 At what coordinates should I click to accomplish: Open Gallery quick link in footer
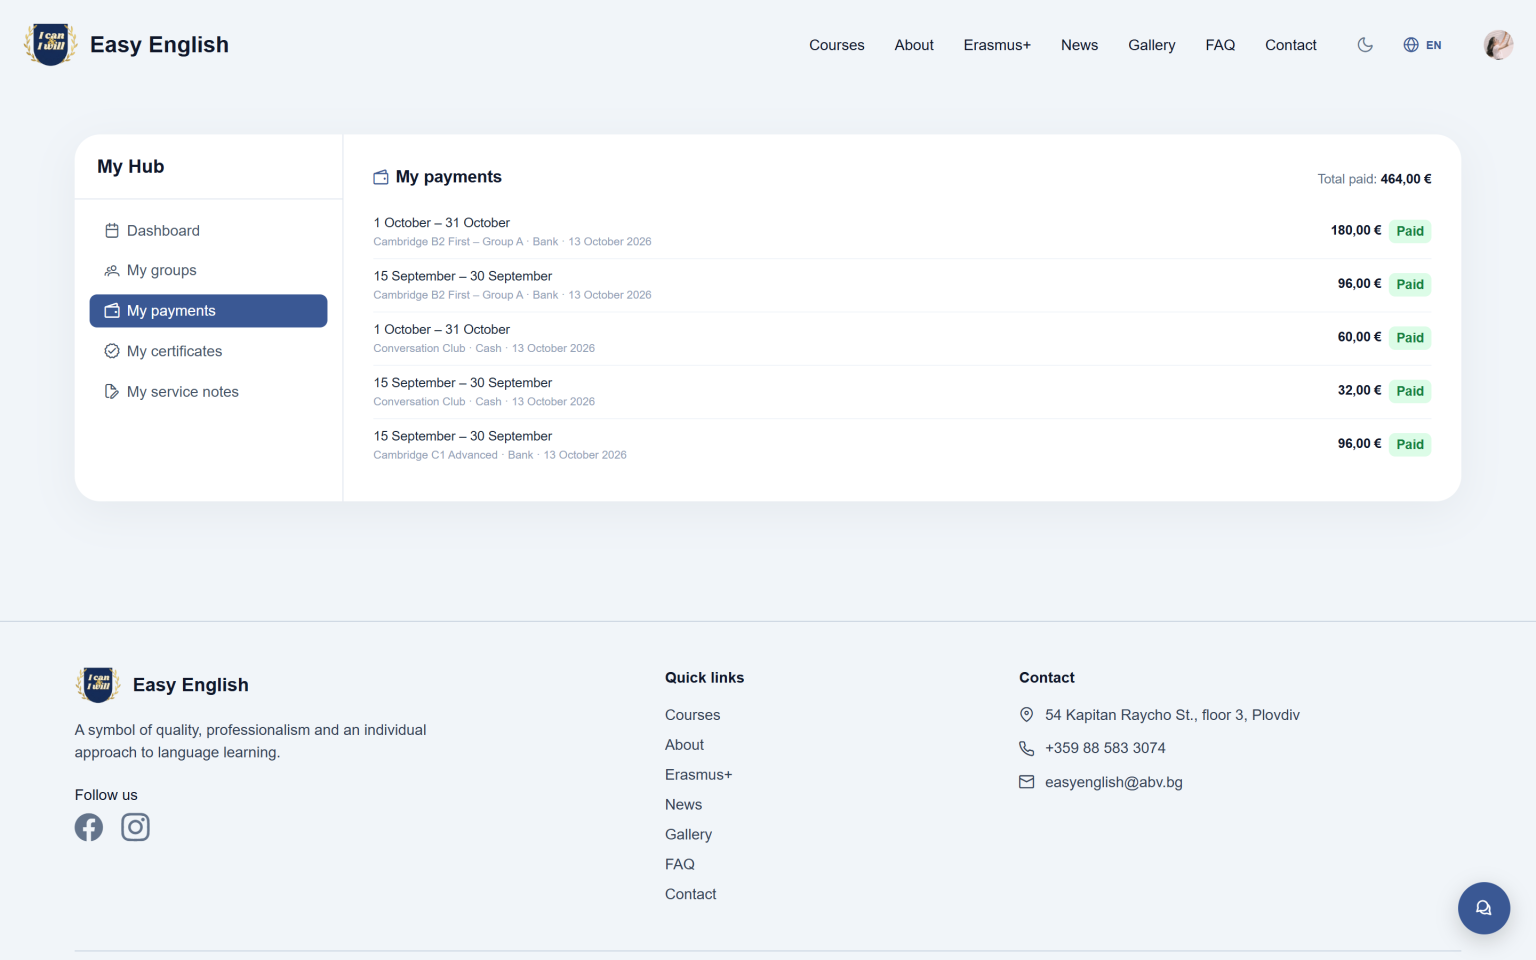(688, 834)
